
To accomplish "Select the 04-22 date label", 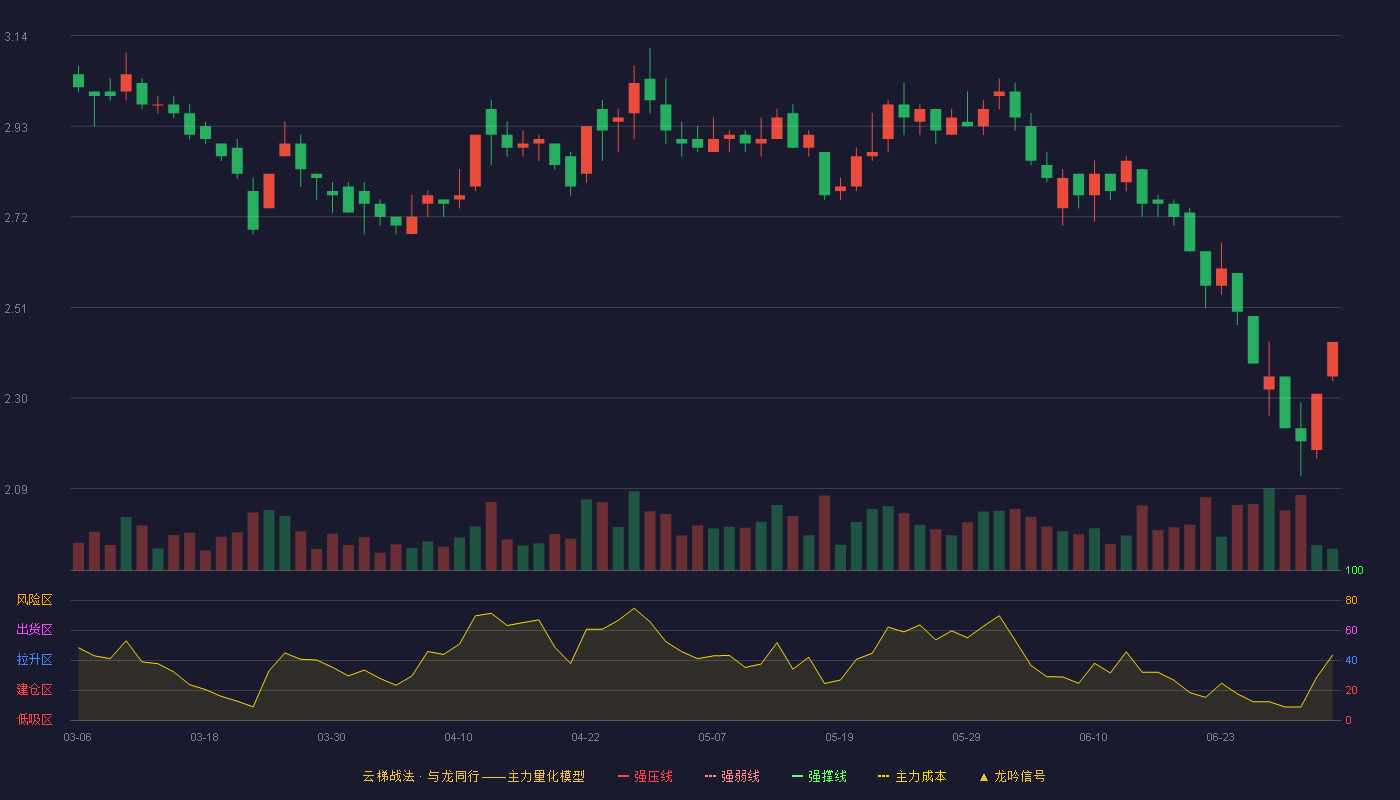I will pyautogui.click(x=585, y=737).
